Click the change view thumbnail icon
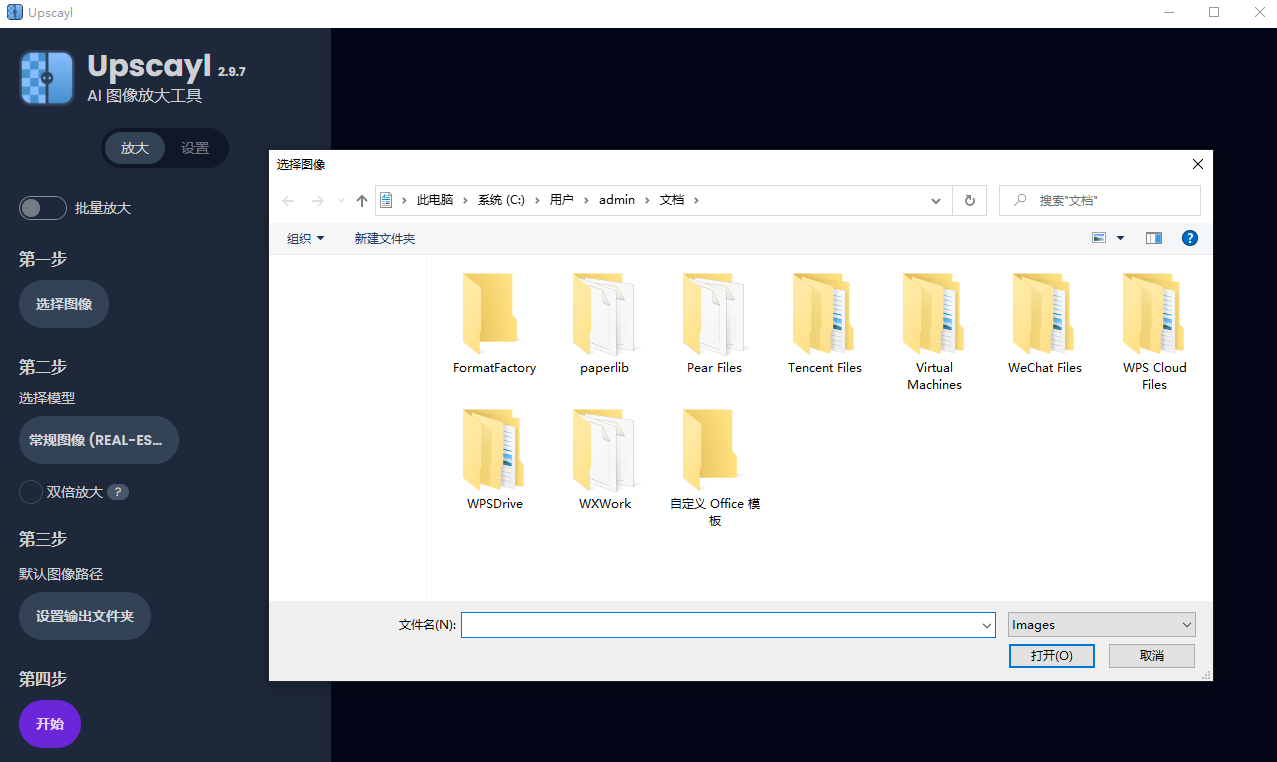The image size is (1277, 762). 1098,238
